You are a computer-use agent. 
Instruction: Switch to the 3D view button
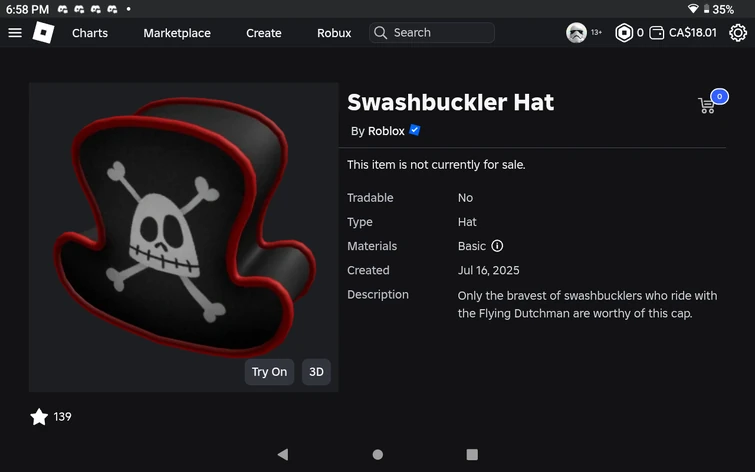tap(316, 372)
